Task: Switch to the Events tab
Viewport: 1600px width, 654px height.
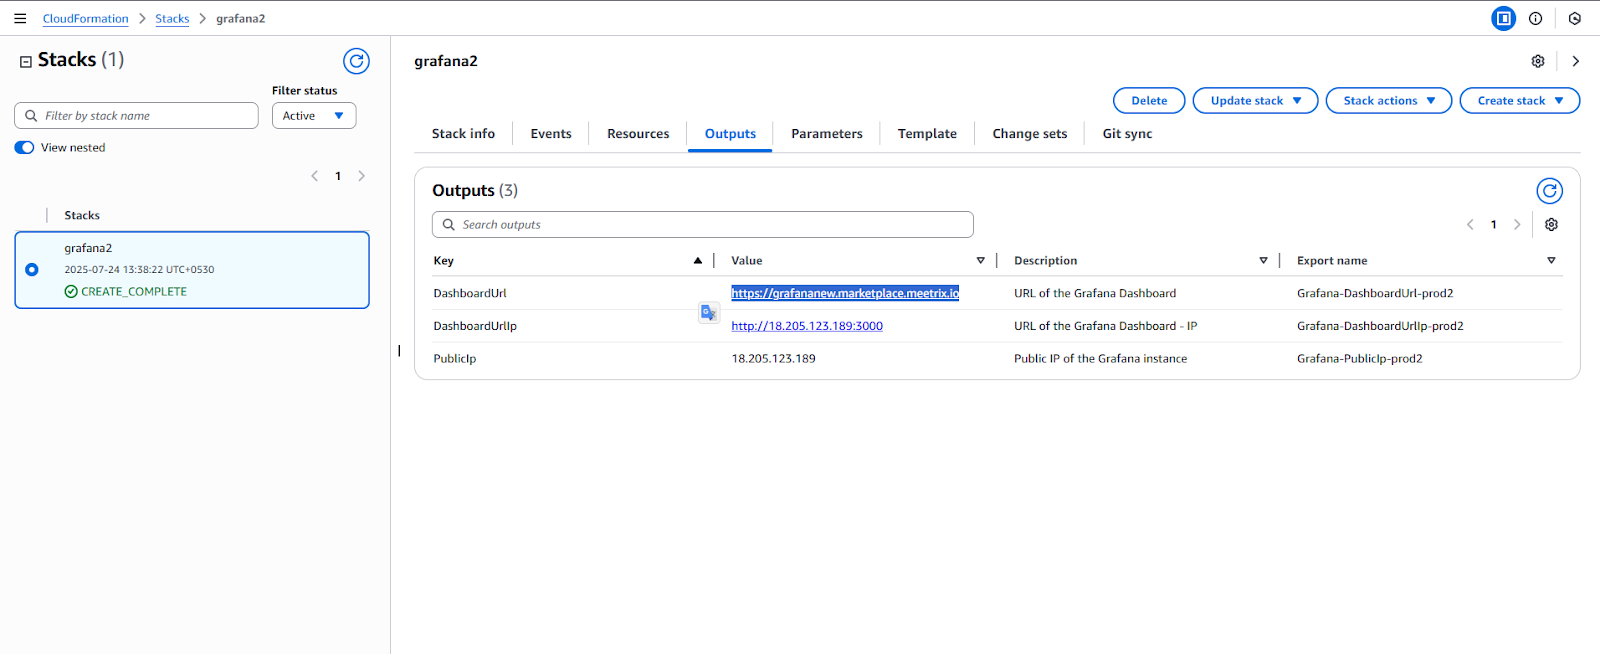Action: coord(551,134)
